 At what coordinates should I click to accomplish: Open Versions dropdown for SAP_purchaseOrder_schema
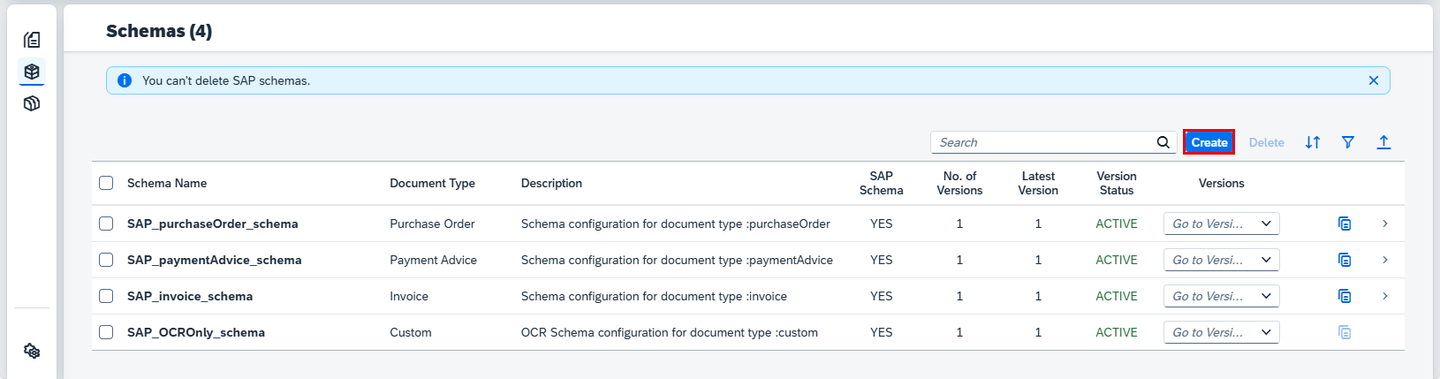1221,224
